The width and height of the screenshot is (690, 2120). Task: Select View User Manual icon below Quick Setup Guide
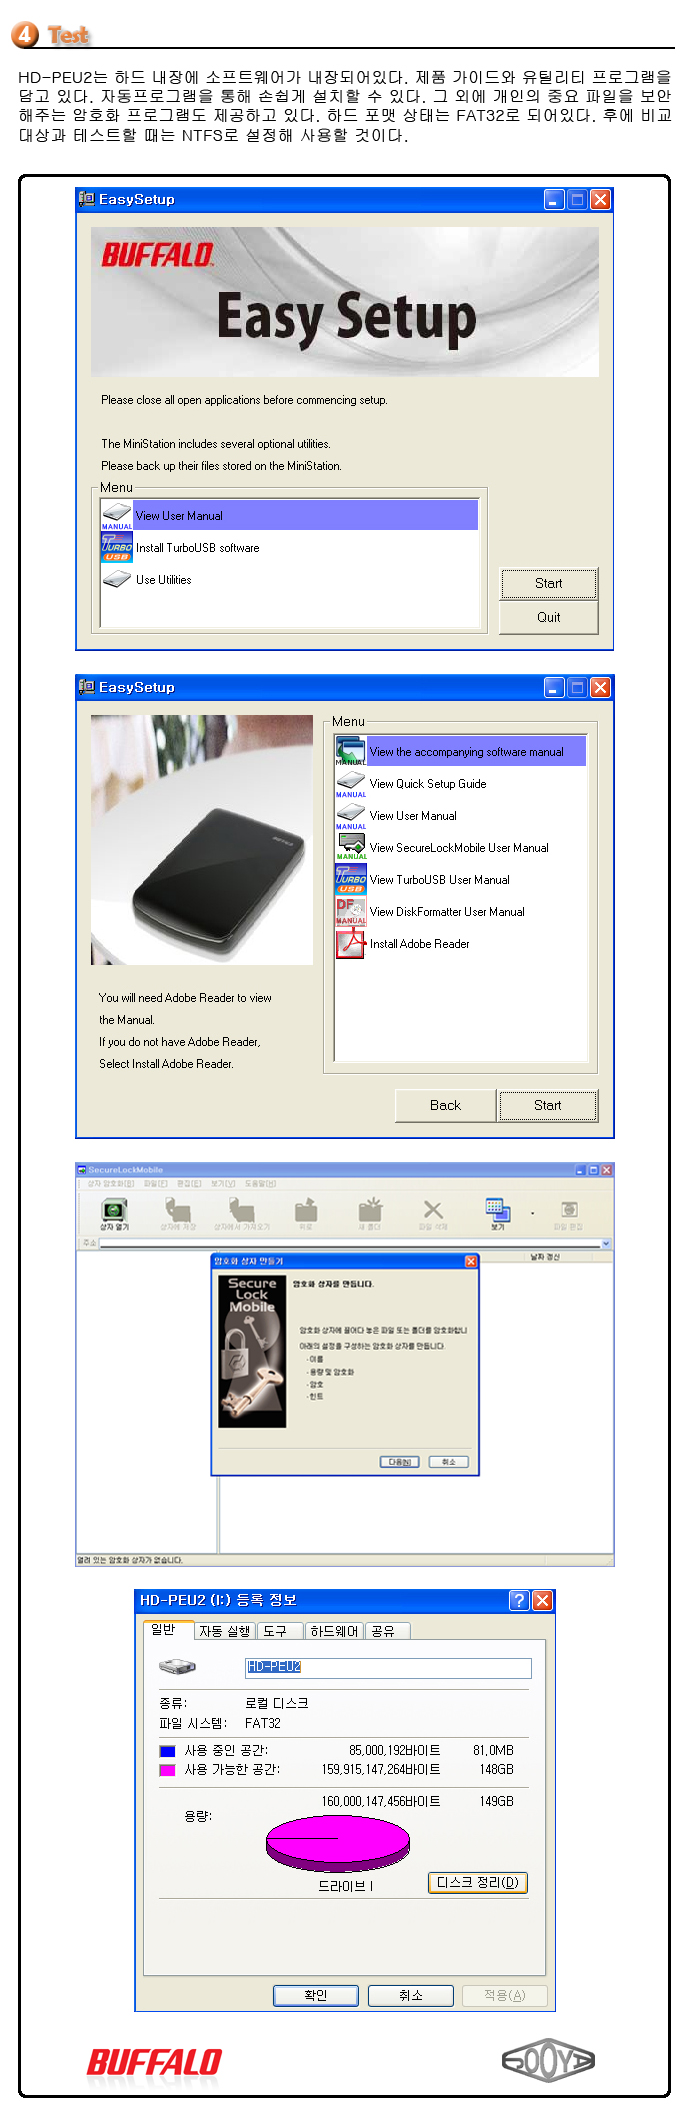[x=351, y=815]
